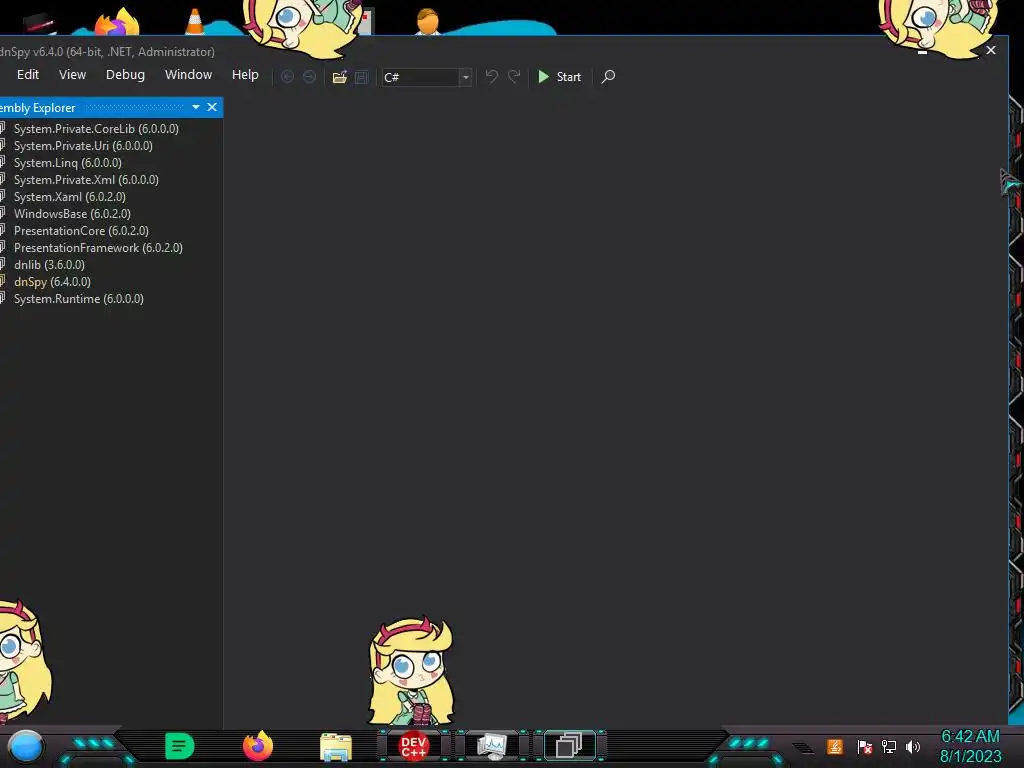Image resolution: width=1024 pixels, height=768 pixels.
Task: Select System.Xaml (6.0.2.0) assembly
Action: [x=70, y=197]
